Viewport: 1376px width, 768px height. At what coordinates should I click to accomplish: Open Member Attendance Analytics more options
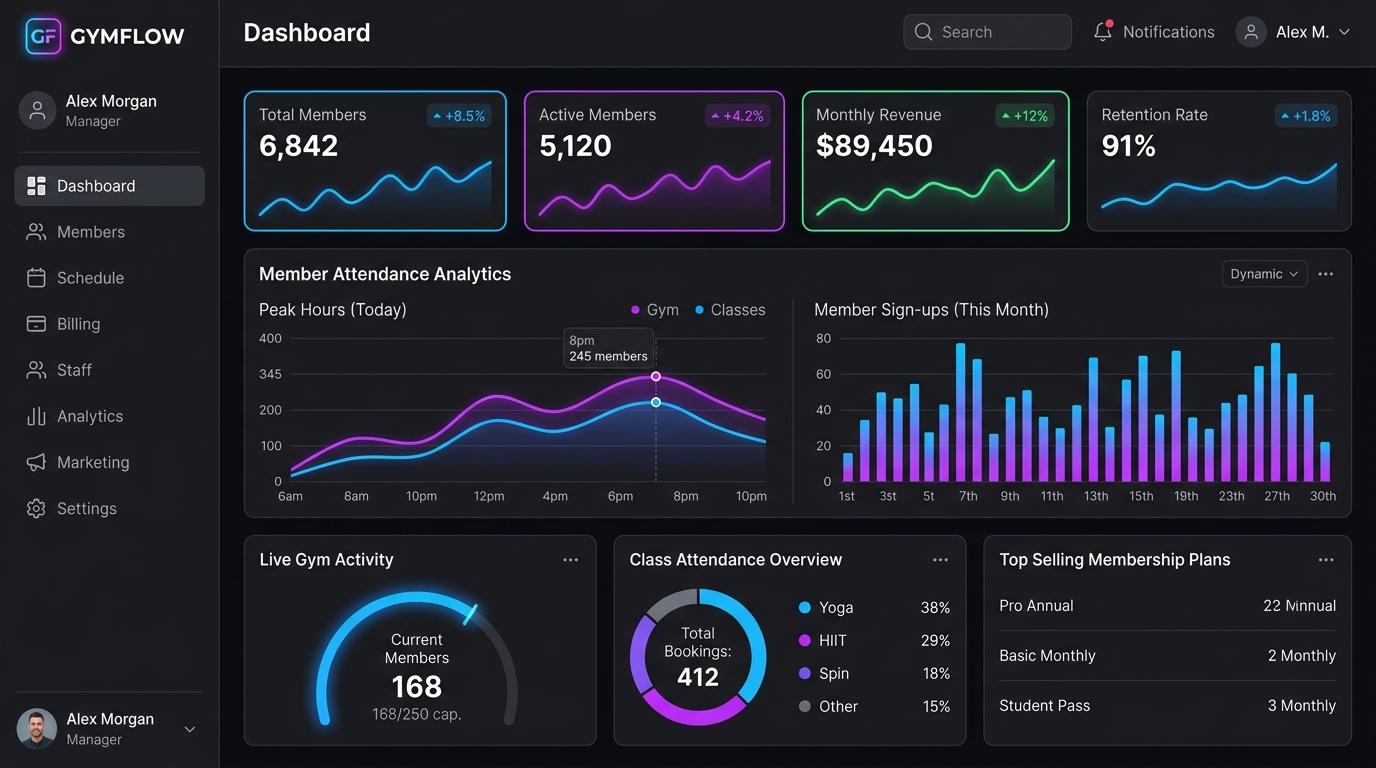[1326, 274]
